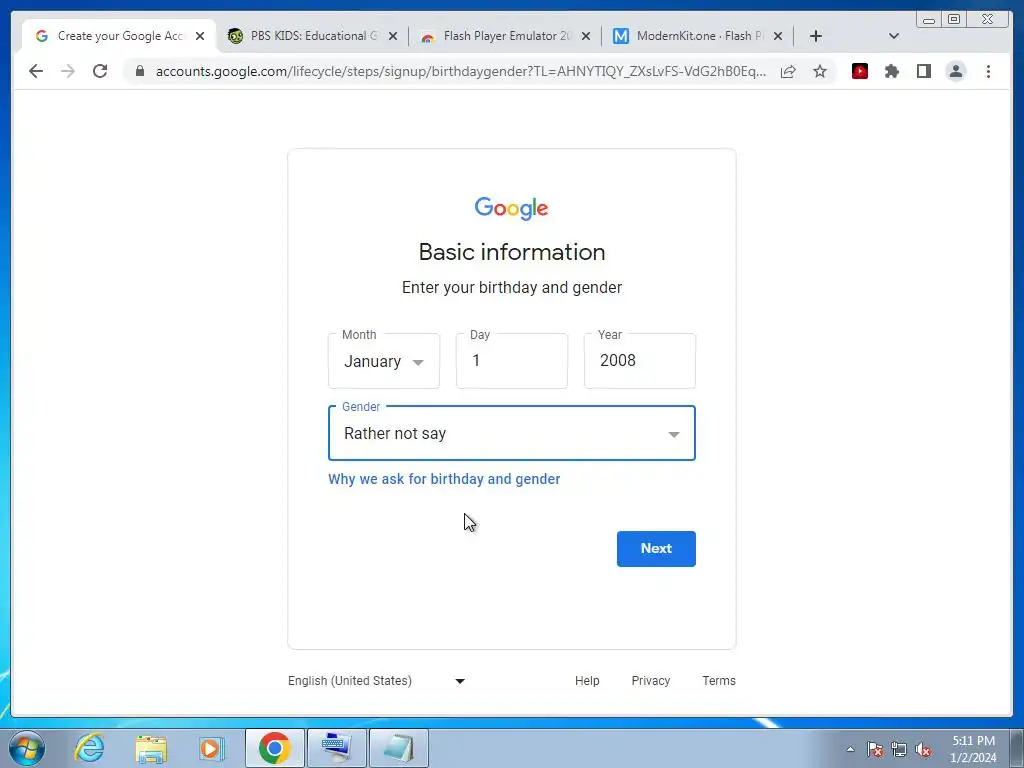Reload the page with the refresh icon
Image resolution: width=1024 pixels, height=768 pixels.
pos(100,71)
